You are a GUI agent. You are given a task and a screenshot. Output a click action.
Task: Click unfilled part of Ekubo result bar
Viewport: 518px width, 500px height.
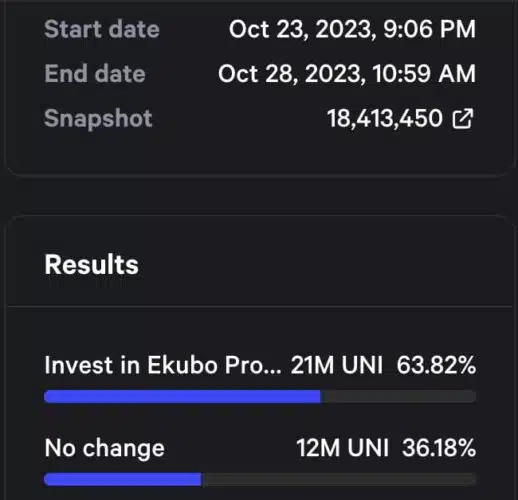[x=398, y=396]
